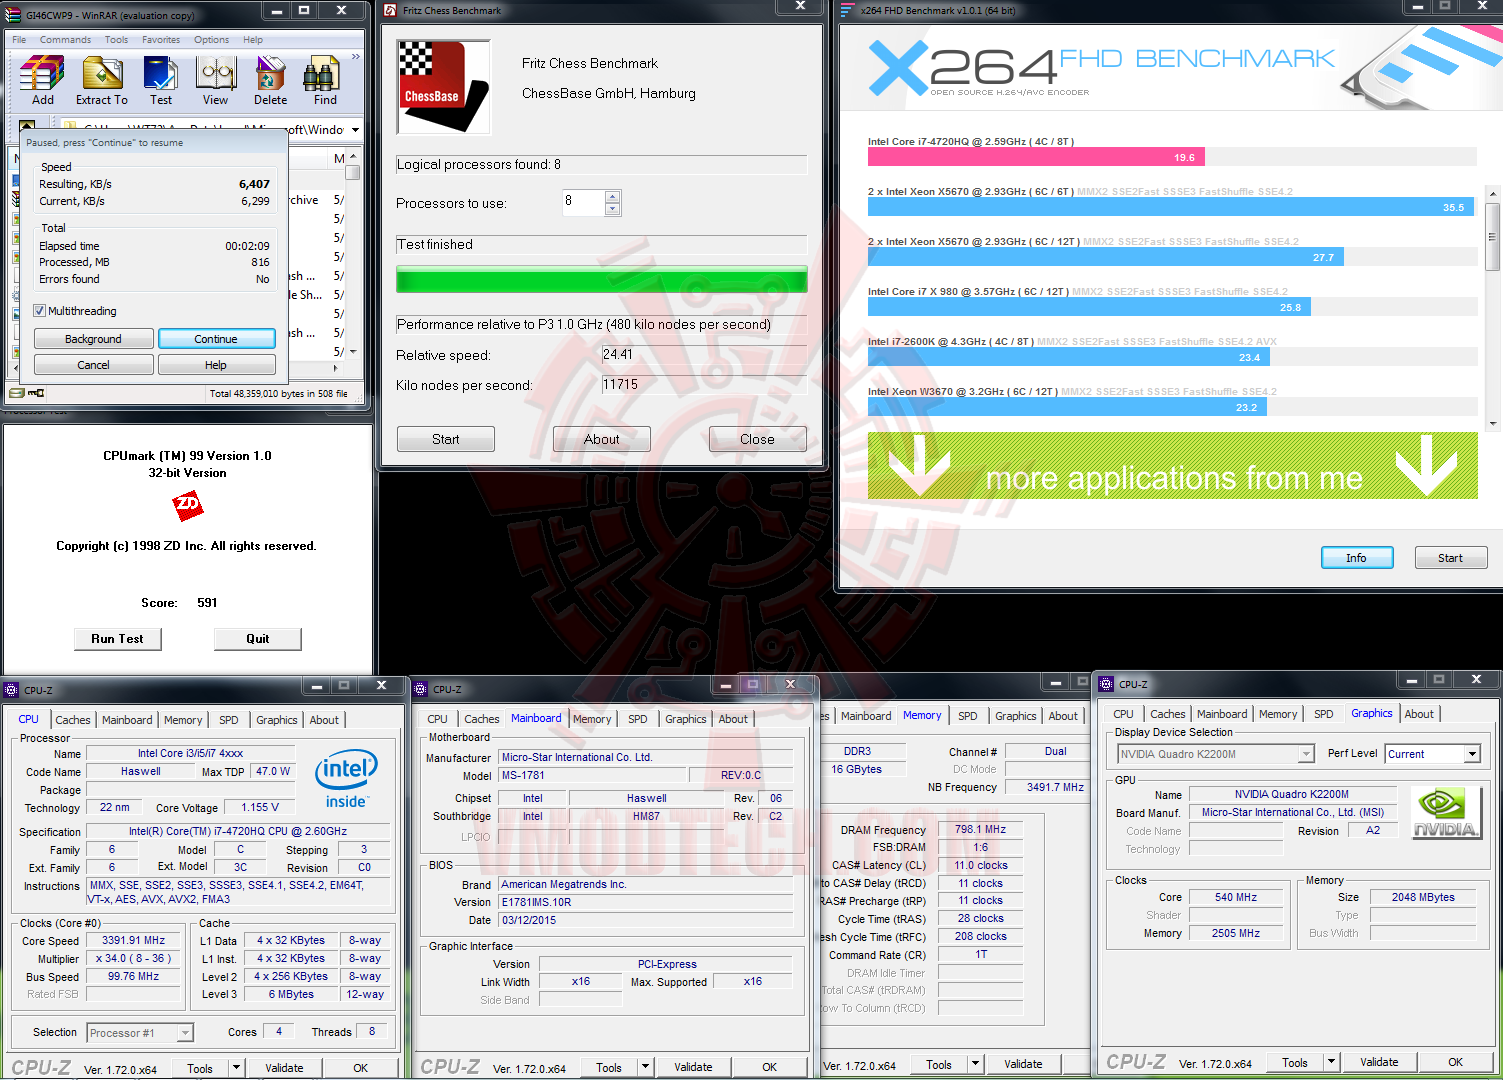Click Tools button in CPU-Z CPU window
1503x1080 pixels.
(200, 1068)
